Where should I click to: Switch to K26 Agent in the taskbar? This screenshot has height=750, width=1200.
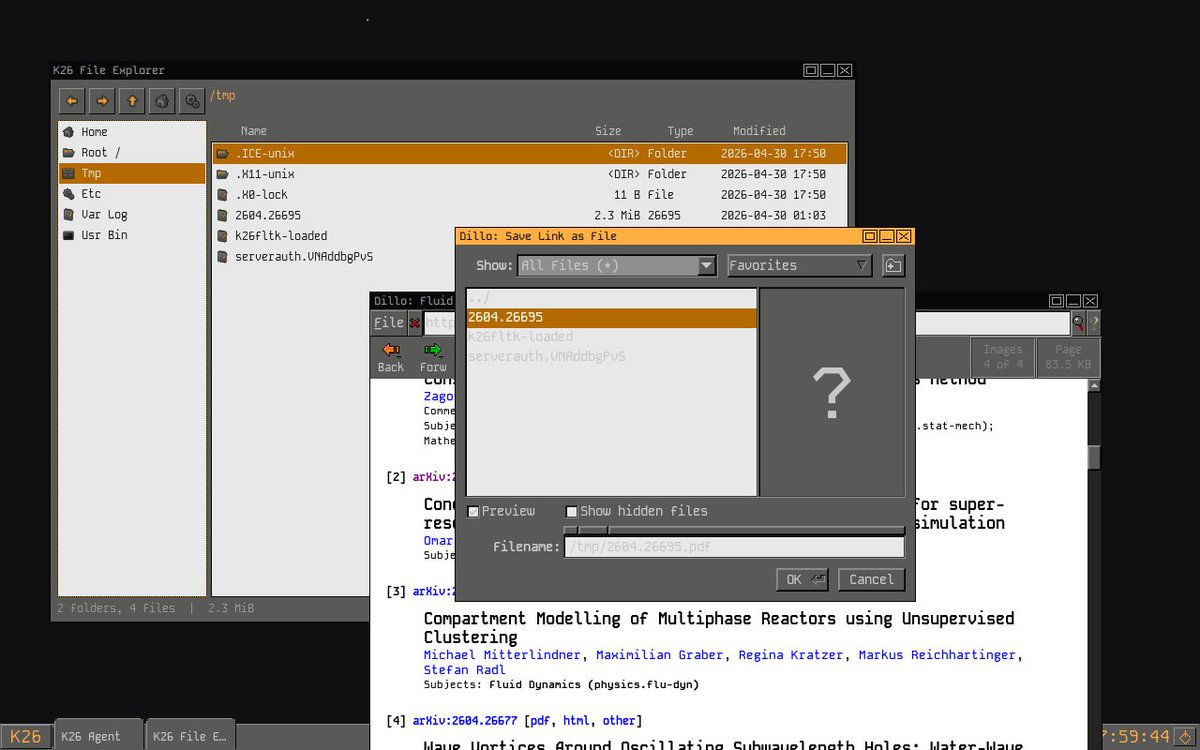pos(99,736)
